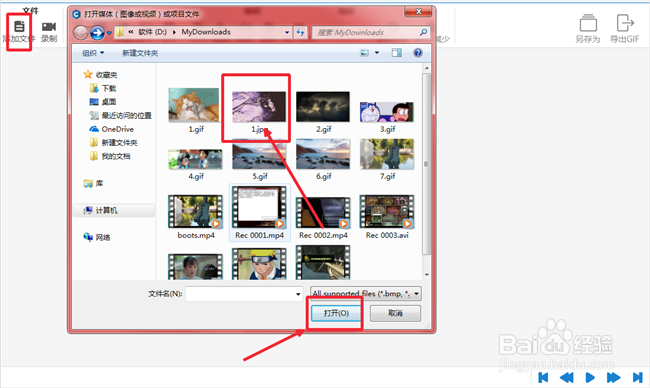Open the supported files type filter
Screen dimensions: 650x388
[x=366, y=293]
